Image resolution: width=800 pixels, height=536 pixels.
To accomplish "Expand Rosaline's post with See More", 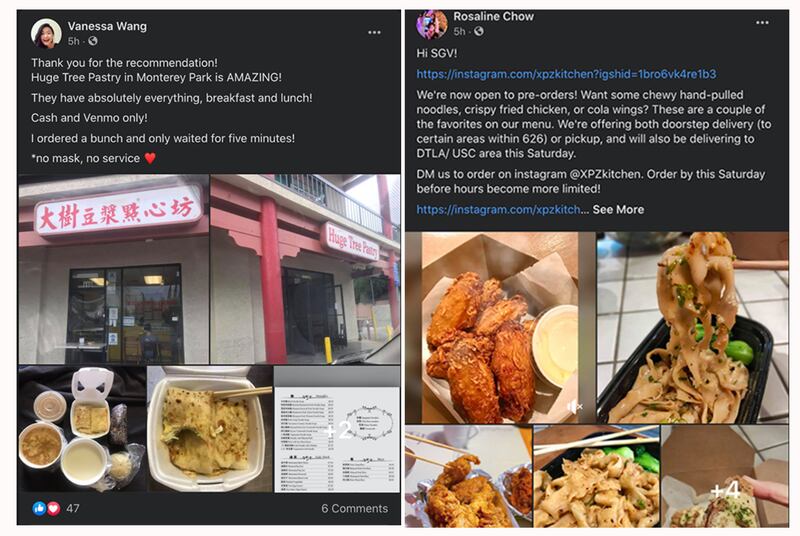I will [x=618, y=210].
